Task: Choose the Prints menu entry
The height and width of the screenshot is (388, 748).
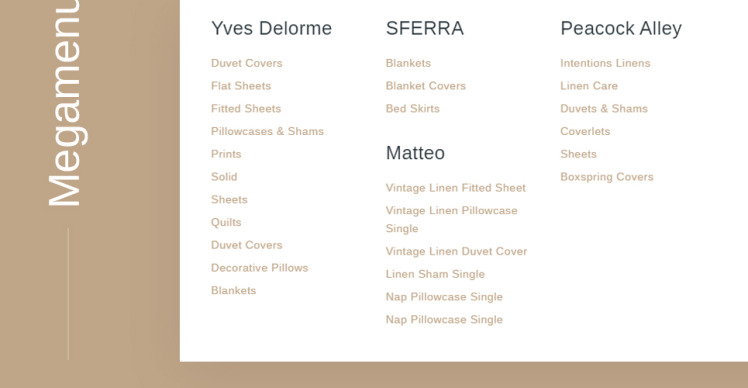Action: coord(226,154)
